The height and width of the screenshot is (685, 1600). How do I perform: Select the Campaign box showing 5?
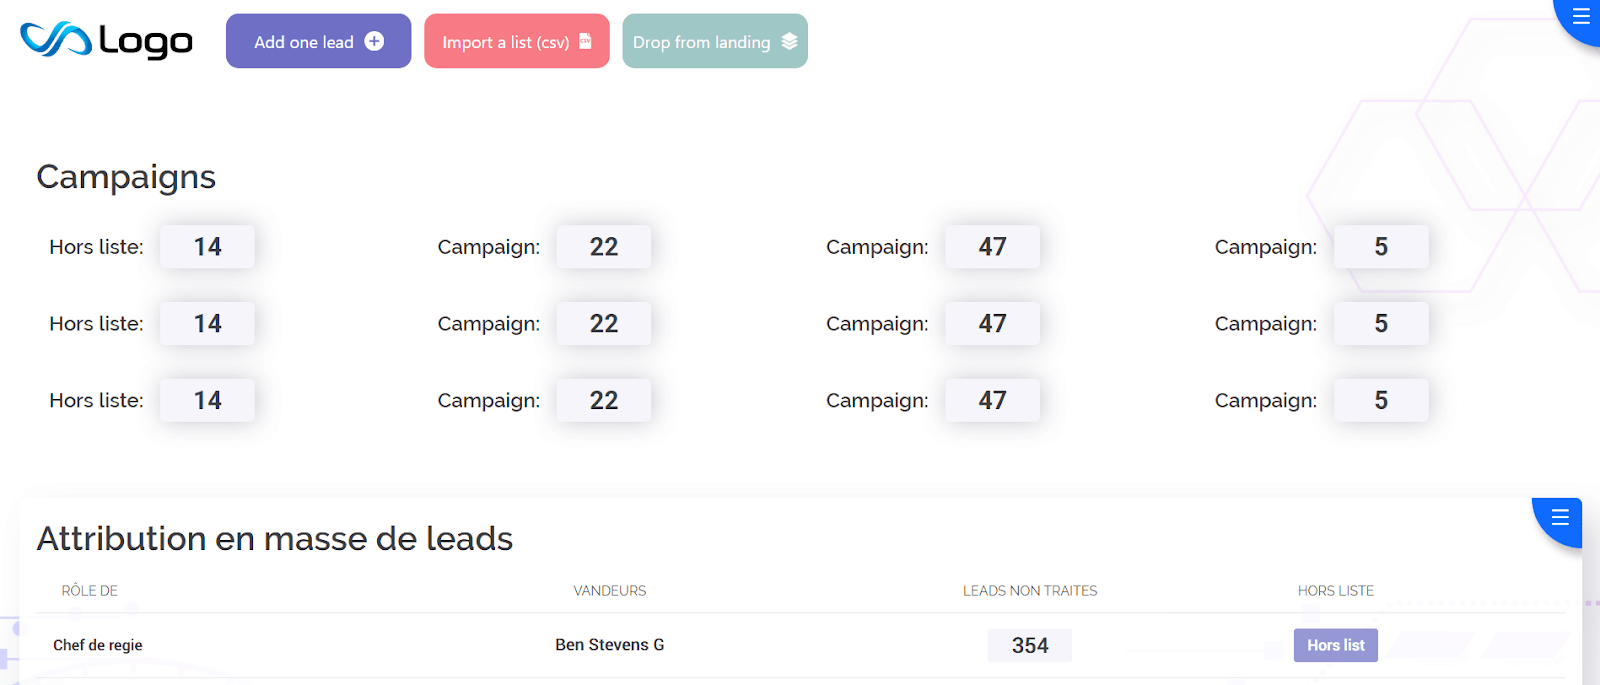[x=1381, y=246]
